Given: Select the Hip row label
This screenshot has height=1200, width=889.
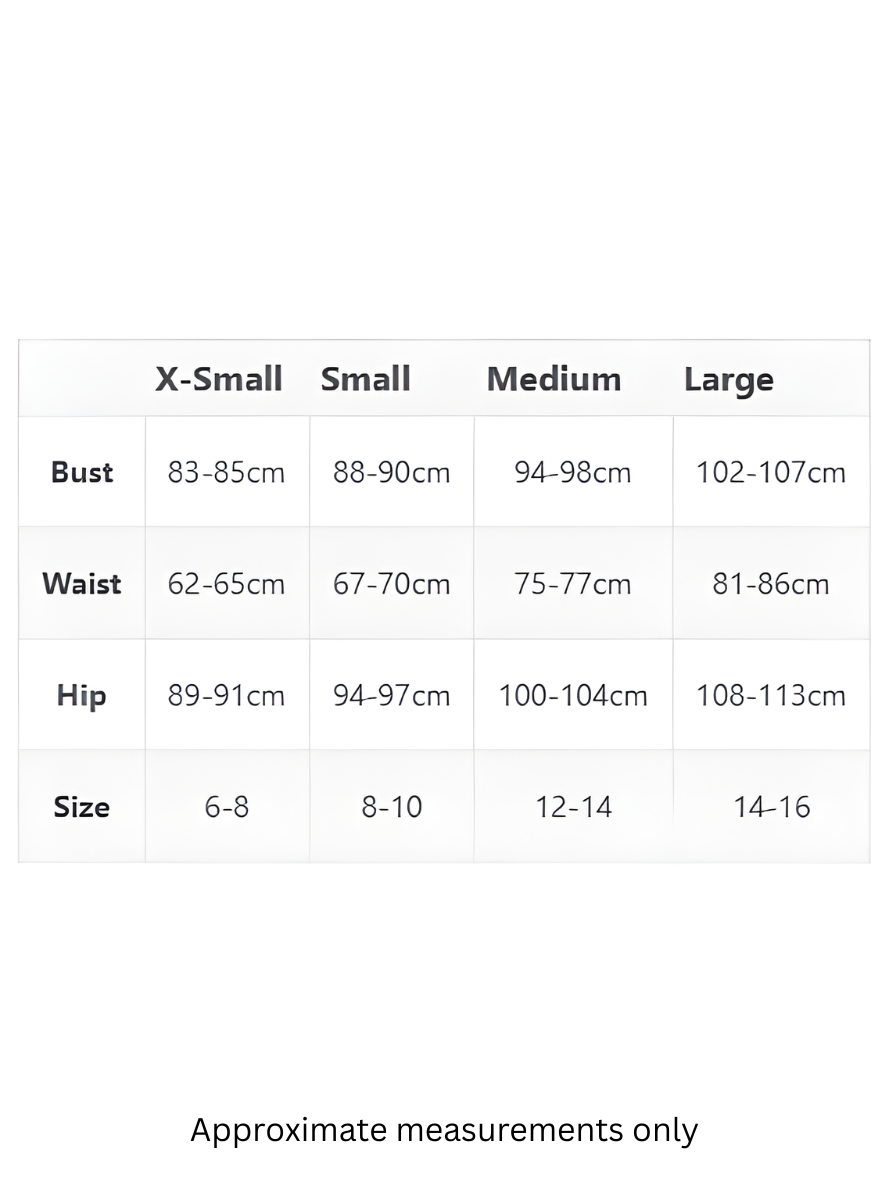Looking at the screenshot, I should coord(82,695).
